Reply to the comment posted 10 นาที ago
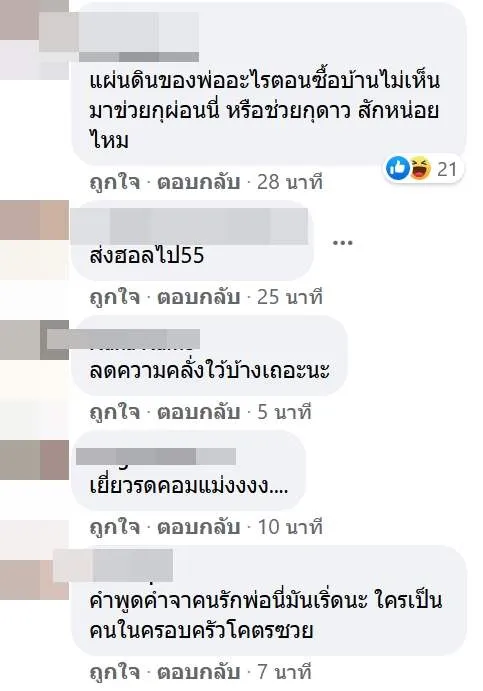Viewport: 483px width, 691px height. click(198, 527)
